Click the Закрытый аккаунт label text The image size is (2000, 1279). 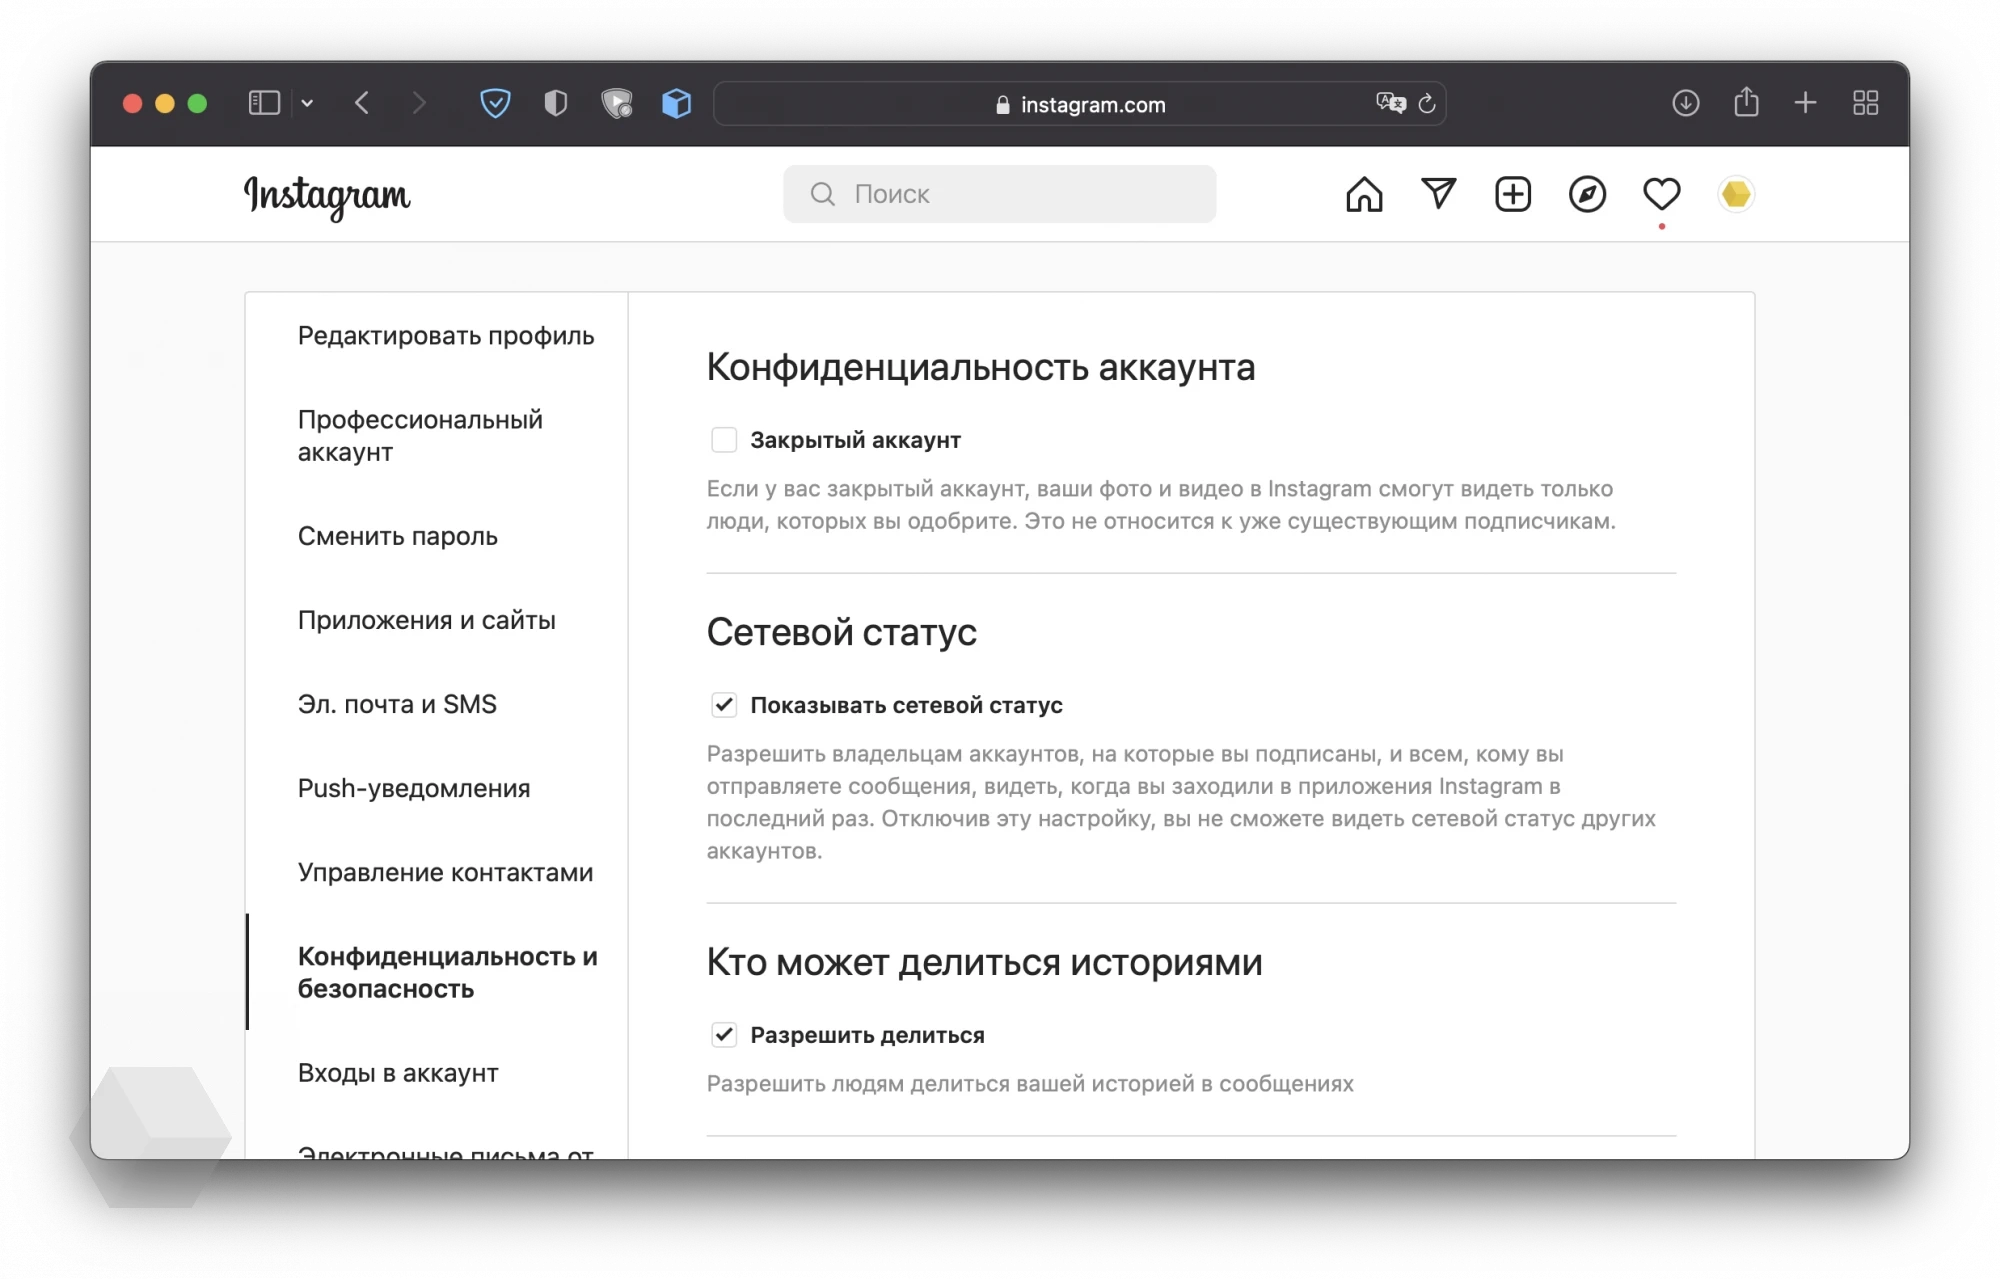click(x=855, y=440)
